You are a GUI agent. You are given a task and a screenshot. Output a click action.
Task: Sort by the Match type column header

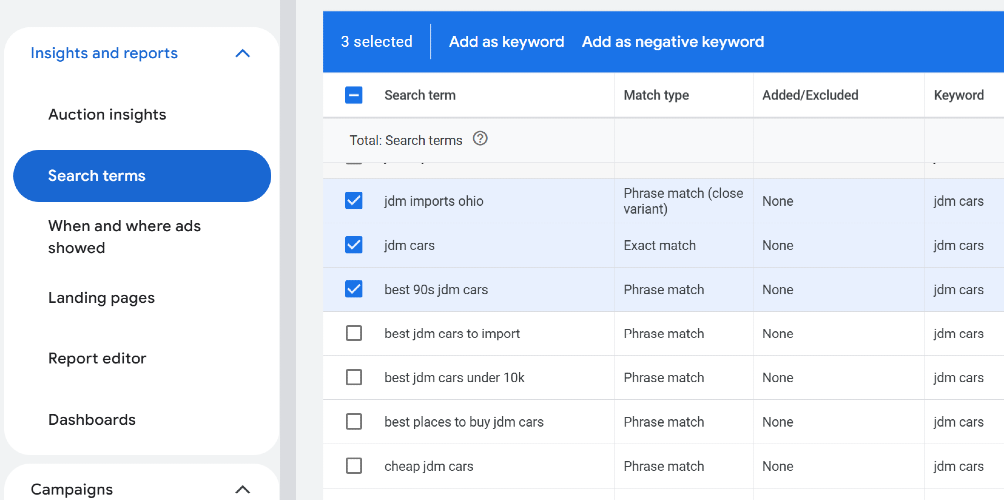point(656,95)
